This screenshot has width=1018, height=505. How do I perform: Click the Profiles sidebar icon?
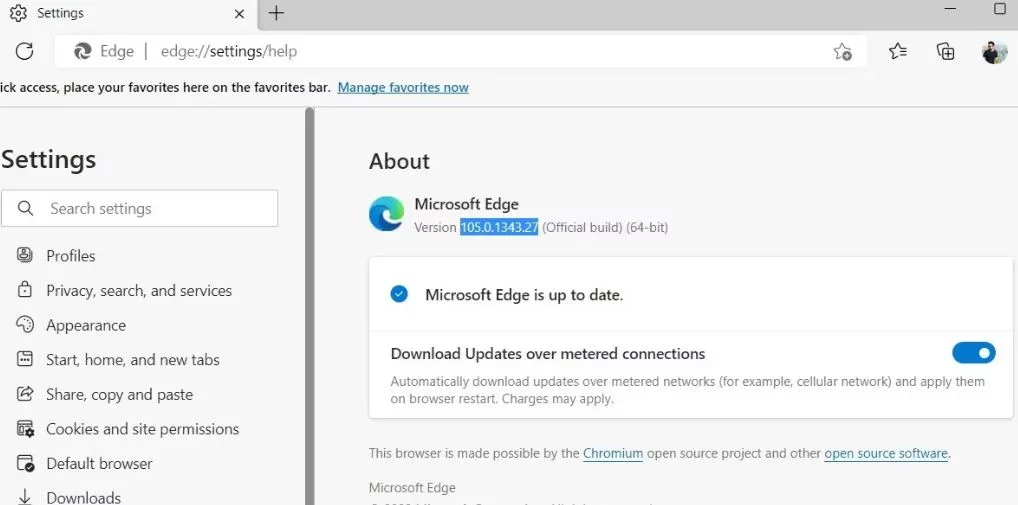pyautogui.click(x=25, y=255)
